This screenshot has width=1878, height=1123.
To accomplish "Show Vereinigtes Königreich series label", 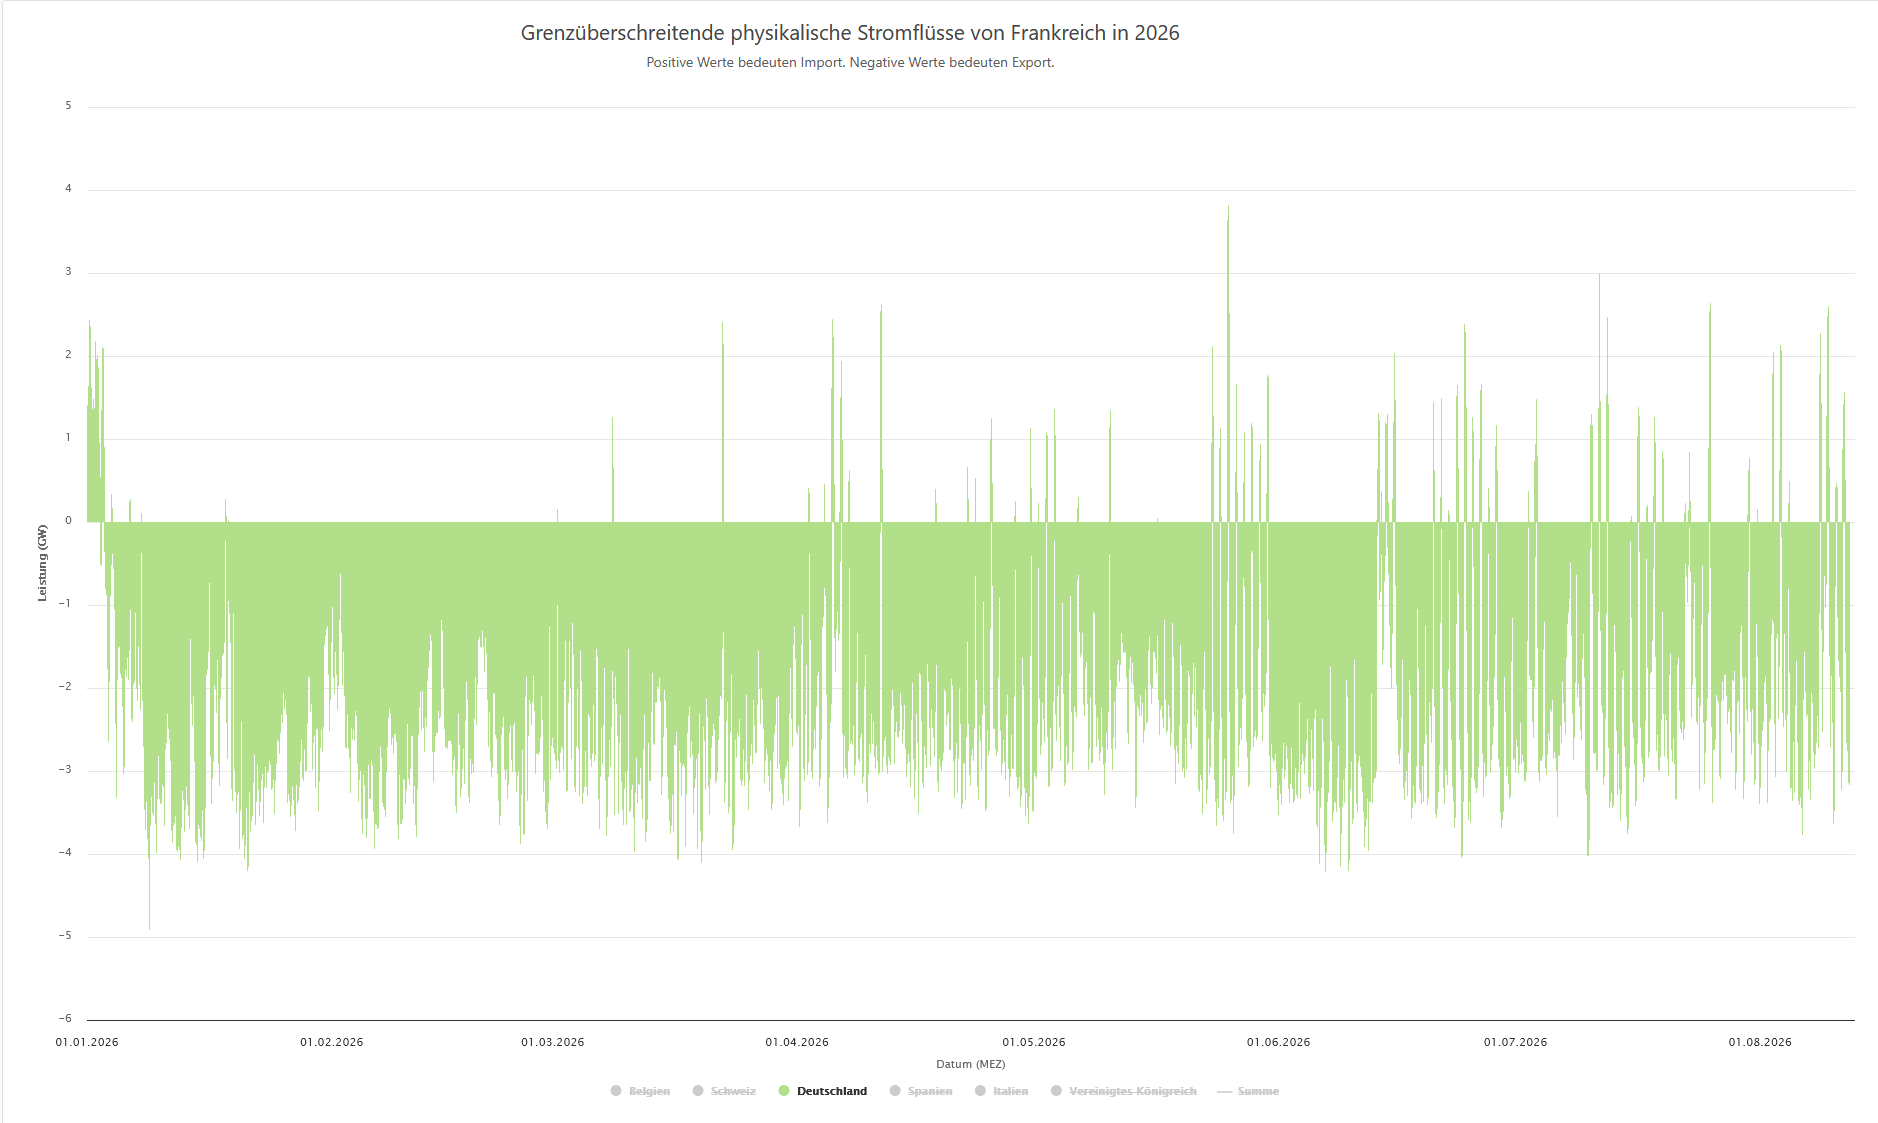I will tap(1133, 1091).
